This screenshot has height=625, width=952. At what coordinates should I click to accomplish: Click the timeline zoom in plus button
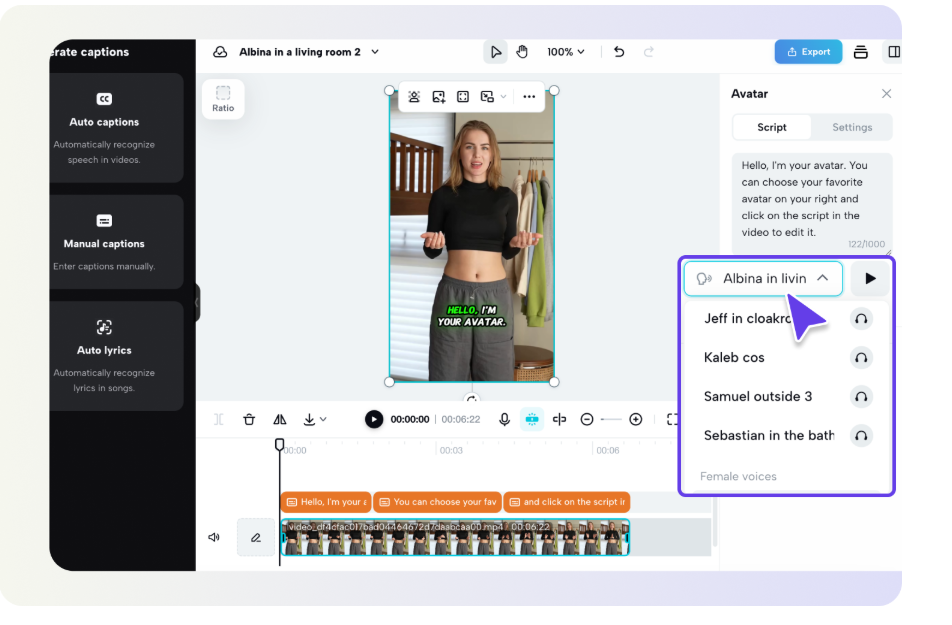(635, 420)
